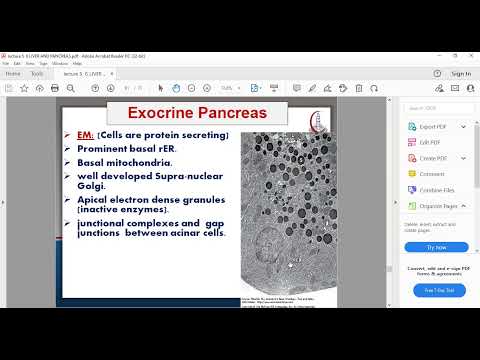Open the account profile icon
480x360 pixels.
pyautogui.click(x=470, y=88)
